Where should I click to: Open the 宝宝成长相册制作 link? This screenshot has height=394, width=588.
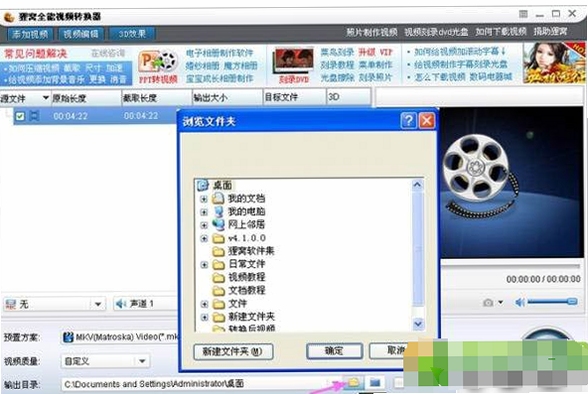click(220, 79)
